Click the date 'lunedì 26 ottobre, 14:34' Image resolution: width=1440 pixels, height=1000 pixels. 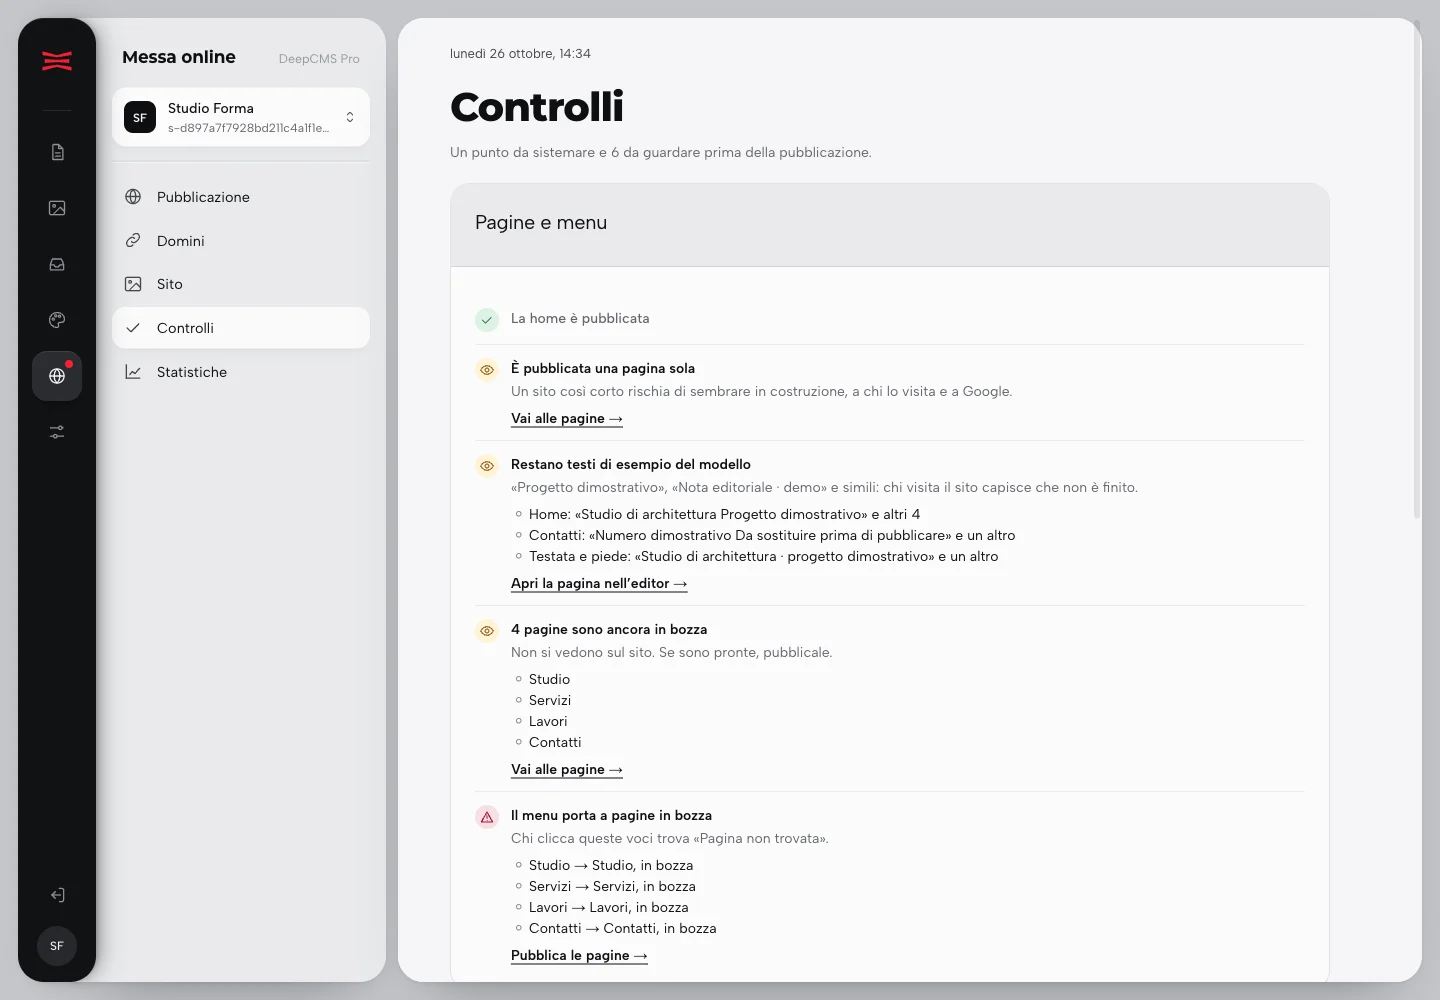pyautogui.click(x=520, y=54)
